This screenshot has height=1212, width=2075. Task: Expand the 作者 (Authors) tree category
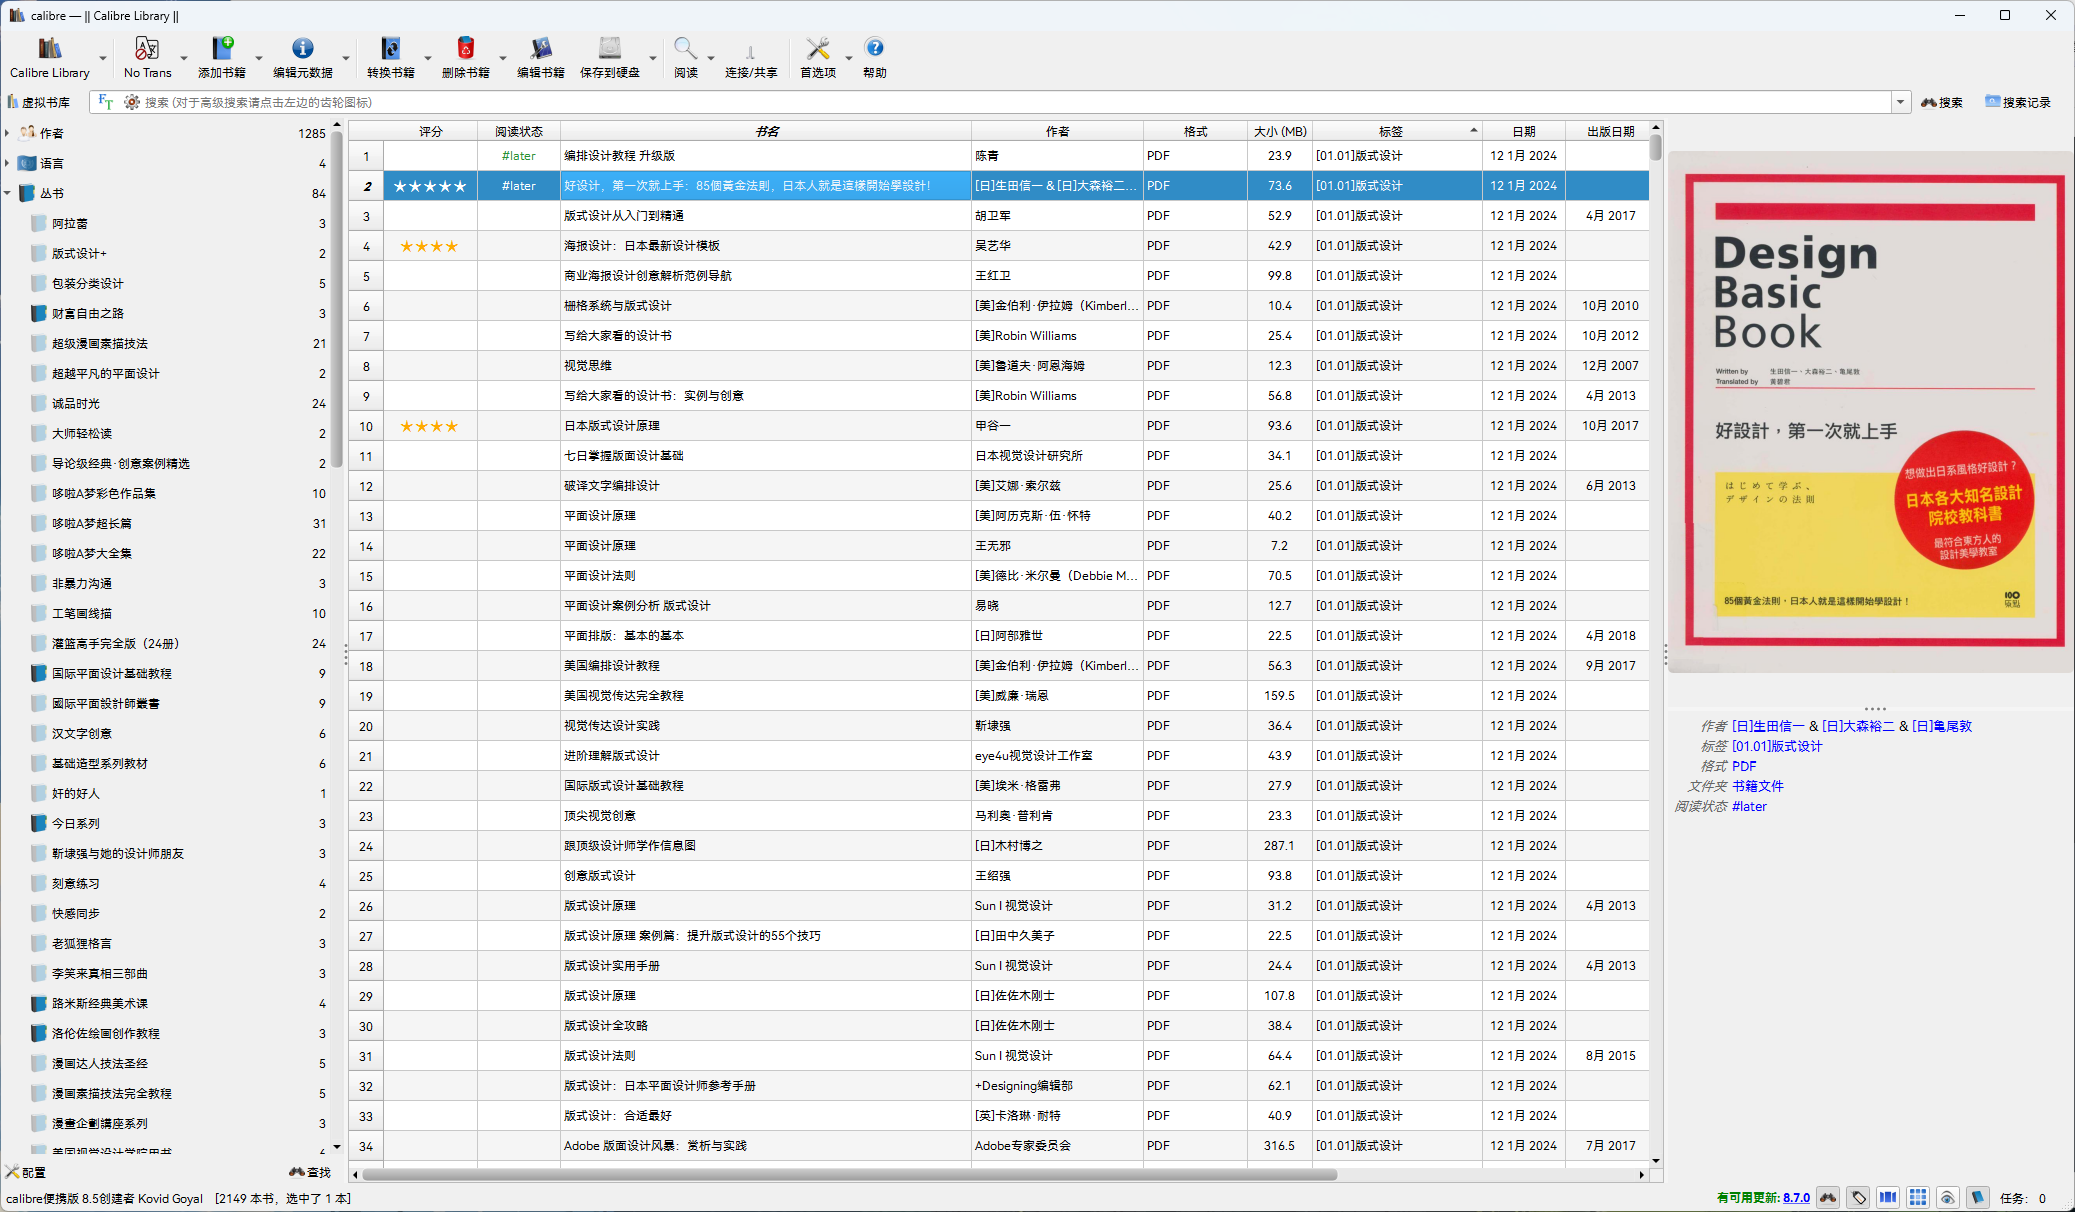[x=8, y=133]
